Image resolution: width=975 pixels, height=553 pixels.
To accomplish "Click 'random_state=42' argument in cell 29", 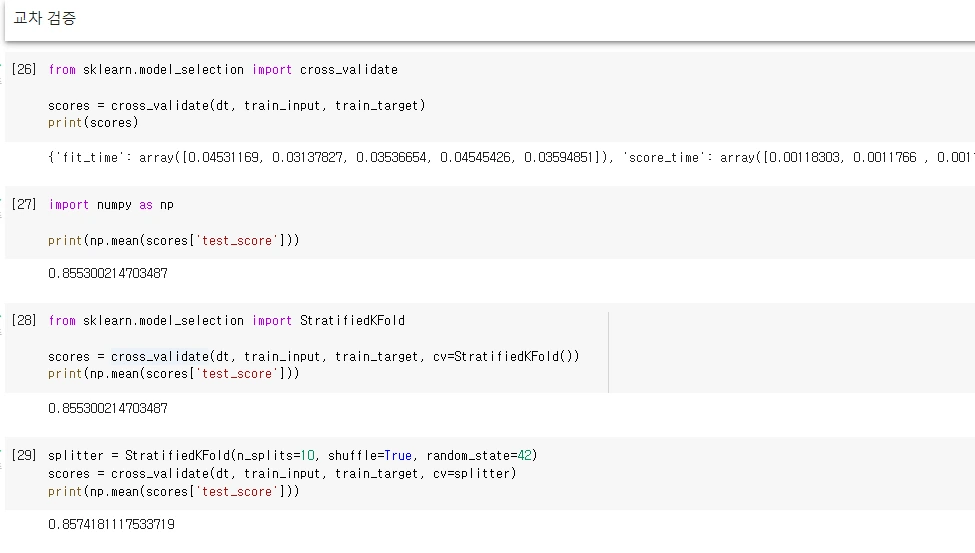I will click(479, 455).
